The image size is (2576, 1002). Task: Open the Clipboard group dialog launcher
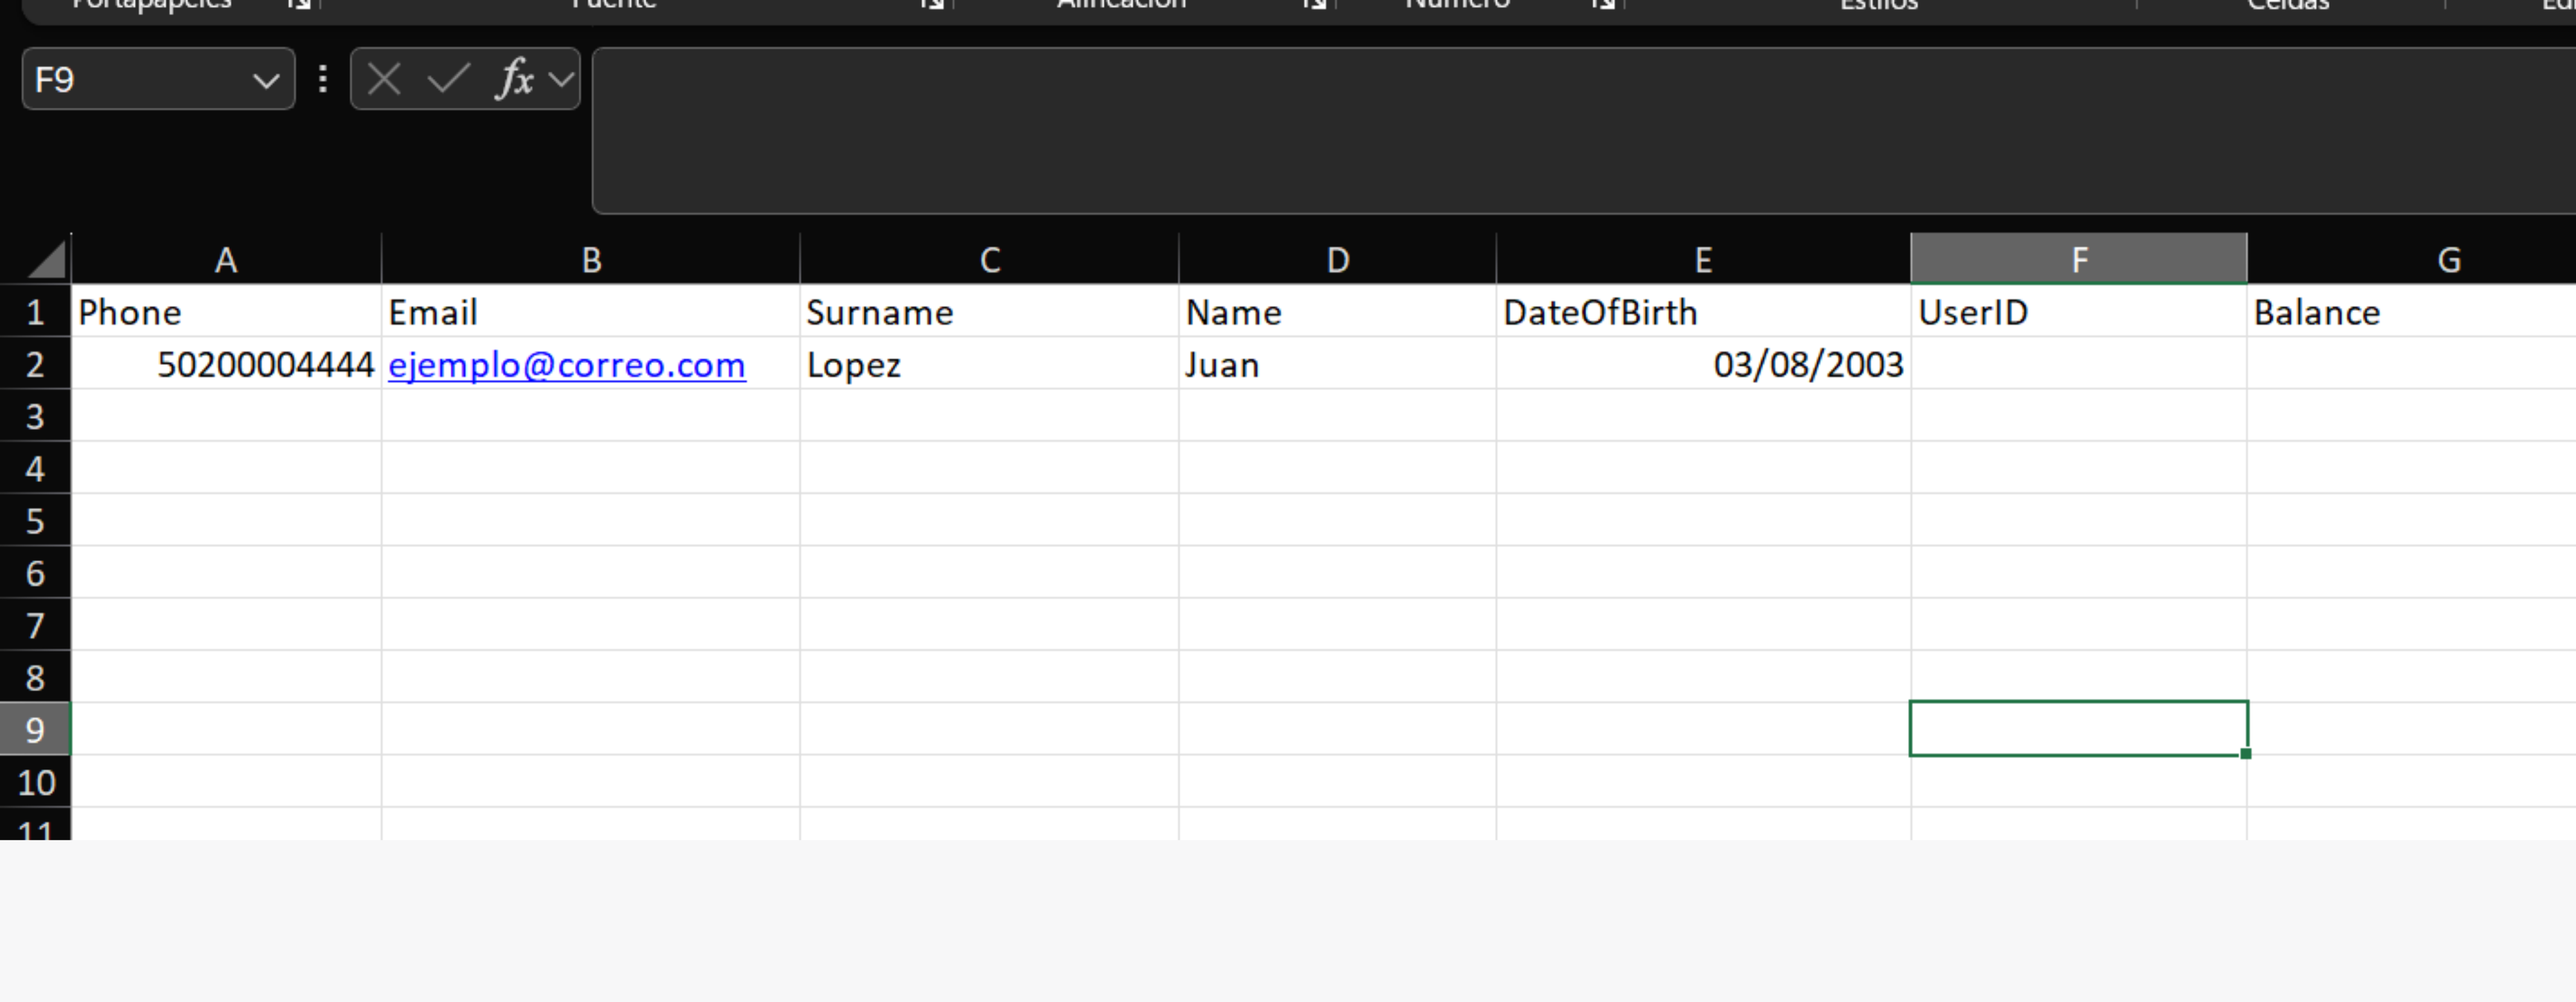pos(299,5)
